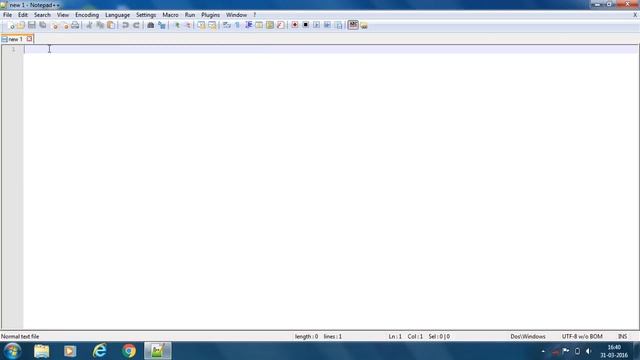Open the Settings menu

146,15
